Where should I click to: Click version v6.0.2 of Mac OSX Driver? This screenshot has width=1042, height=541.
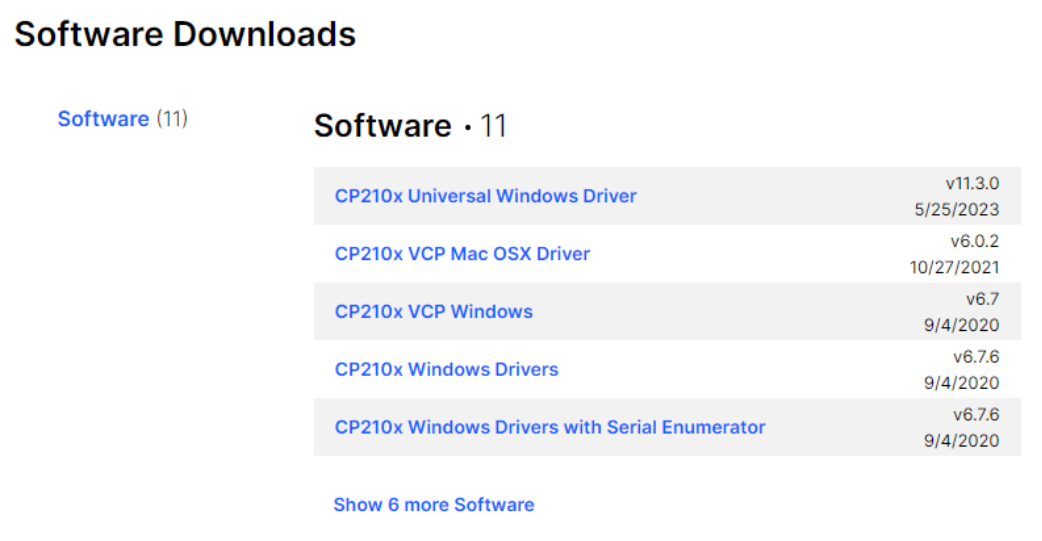974,242
